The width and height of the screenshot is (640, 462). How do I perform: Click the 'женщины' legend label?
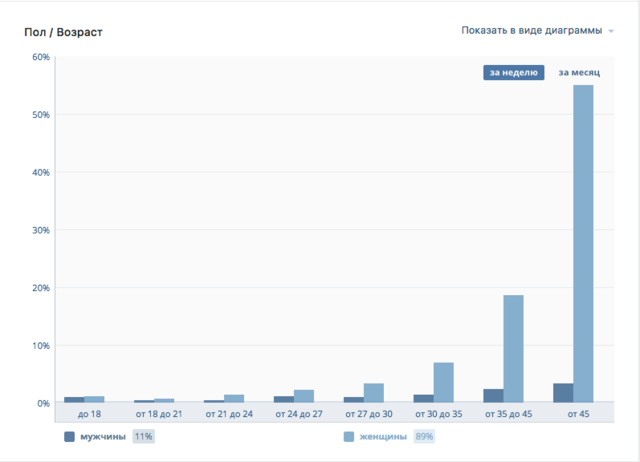[x=383, y=437]
